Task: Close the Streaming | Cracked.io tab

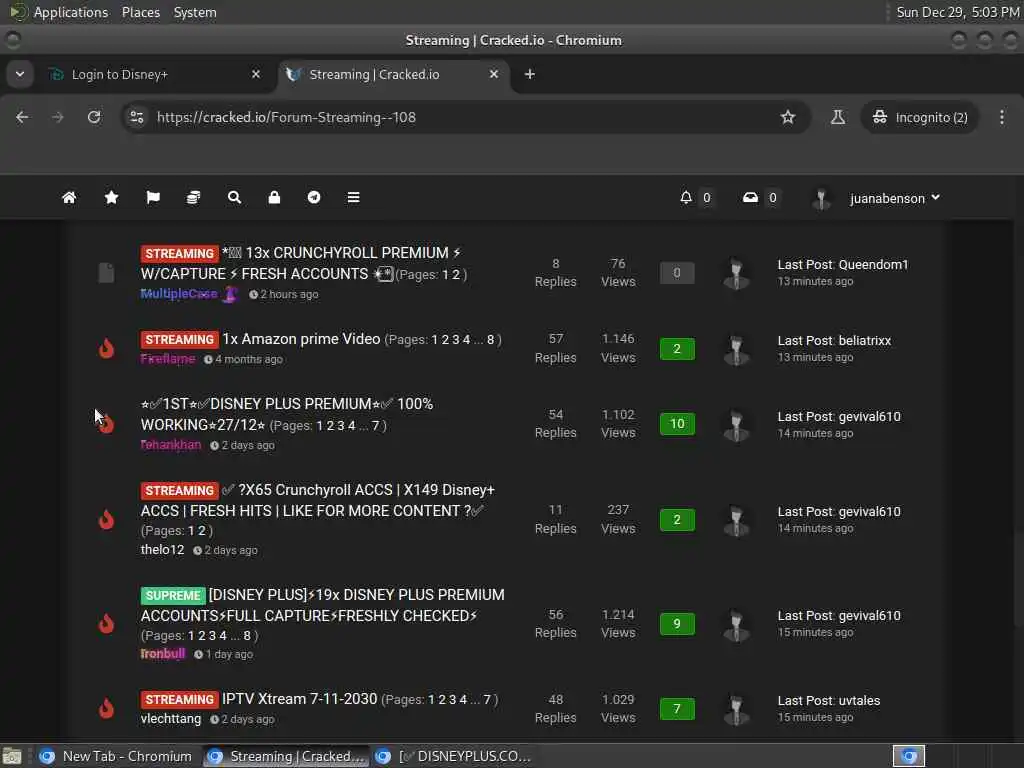Action: [x=494, y=74]
